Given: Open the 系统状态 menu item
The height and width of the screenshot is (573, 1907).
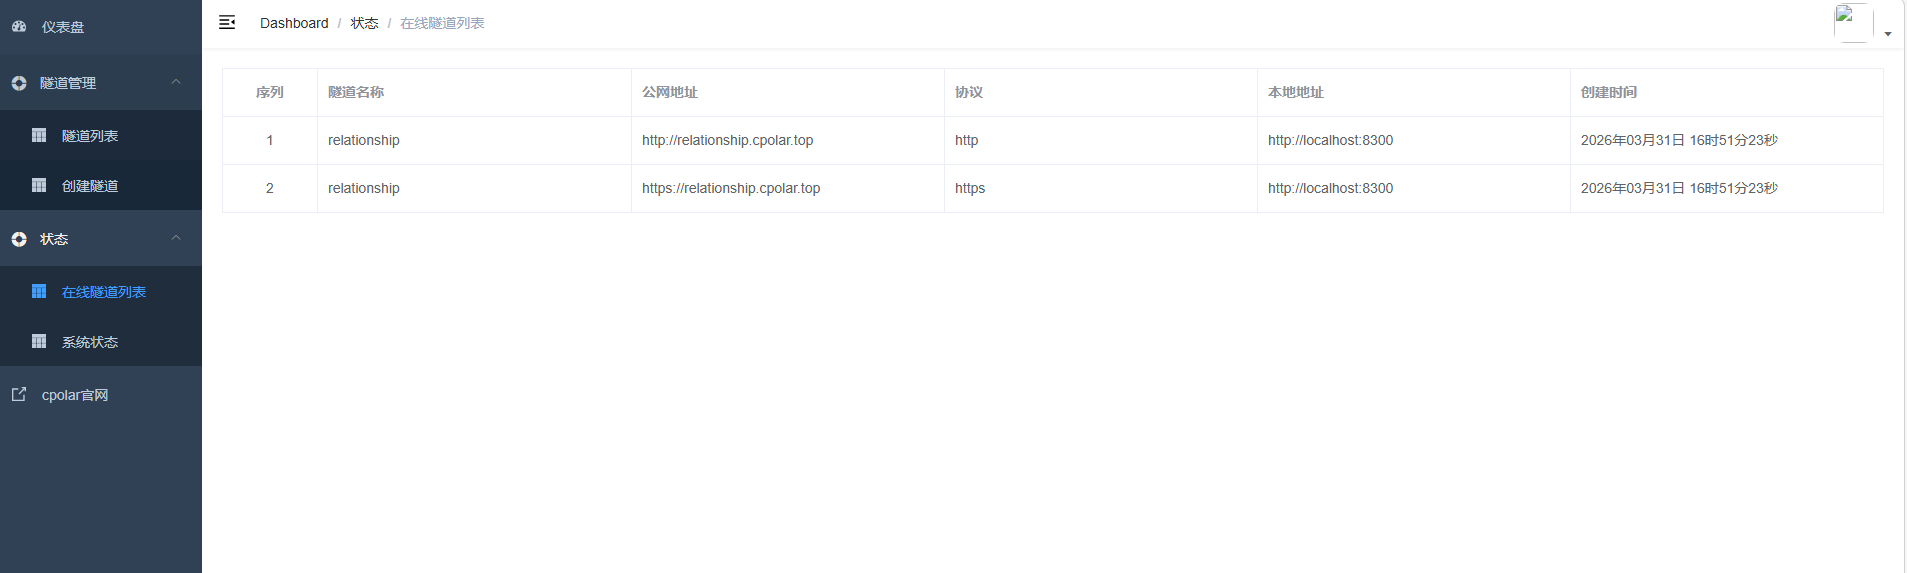Looking at the screenshot, I should tap(90, 342).
